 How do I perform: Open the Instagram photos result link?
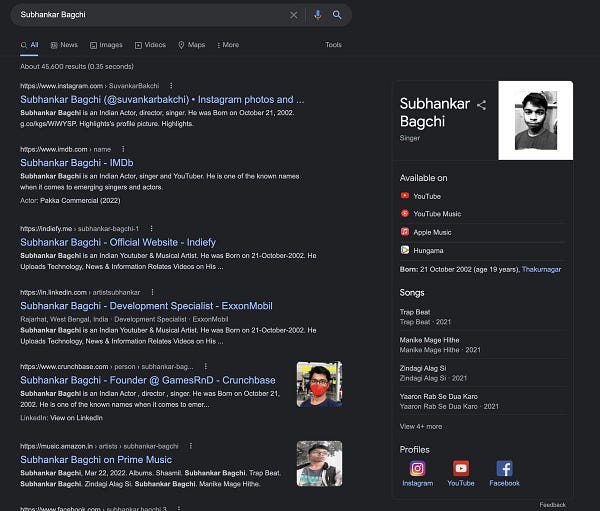pyautogui.click(x=162, y=100)
